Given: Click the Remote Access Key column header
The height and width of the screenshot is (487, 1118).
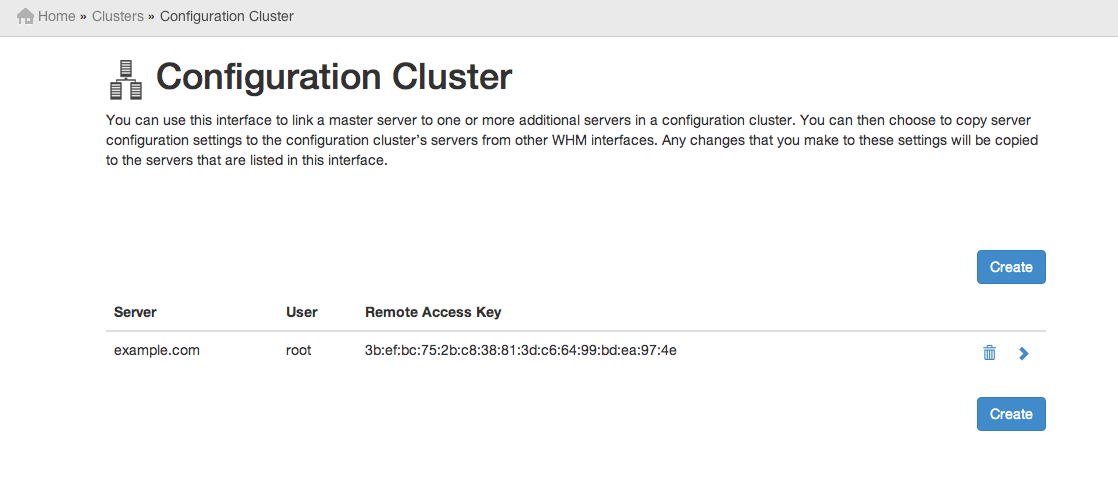Looking at the screenshot, I should pos(433,312).
